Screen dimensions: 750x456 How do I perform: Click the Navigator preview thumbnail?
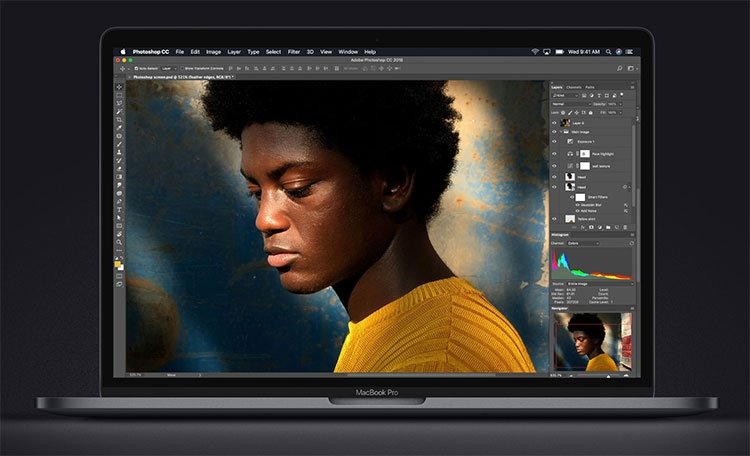(593, 342)
